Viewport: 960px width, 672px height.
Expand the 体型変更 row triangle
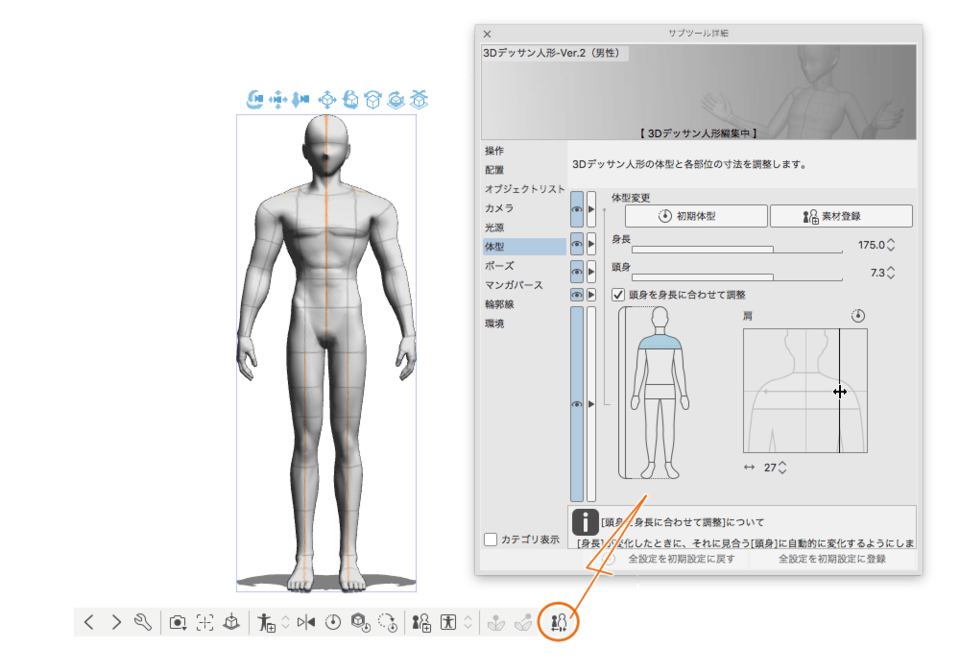click(591, 209)
